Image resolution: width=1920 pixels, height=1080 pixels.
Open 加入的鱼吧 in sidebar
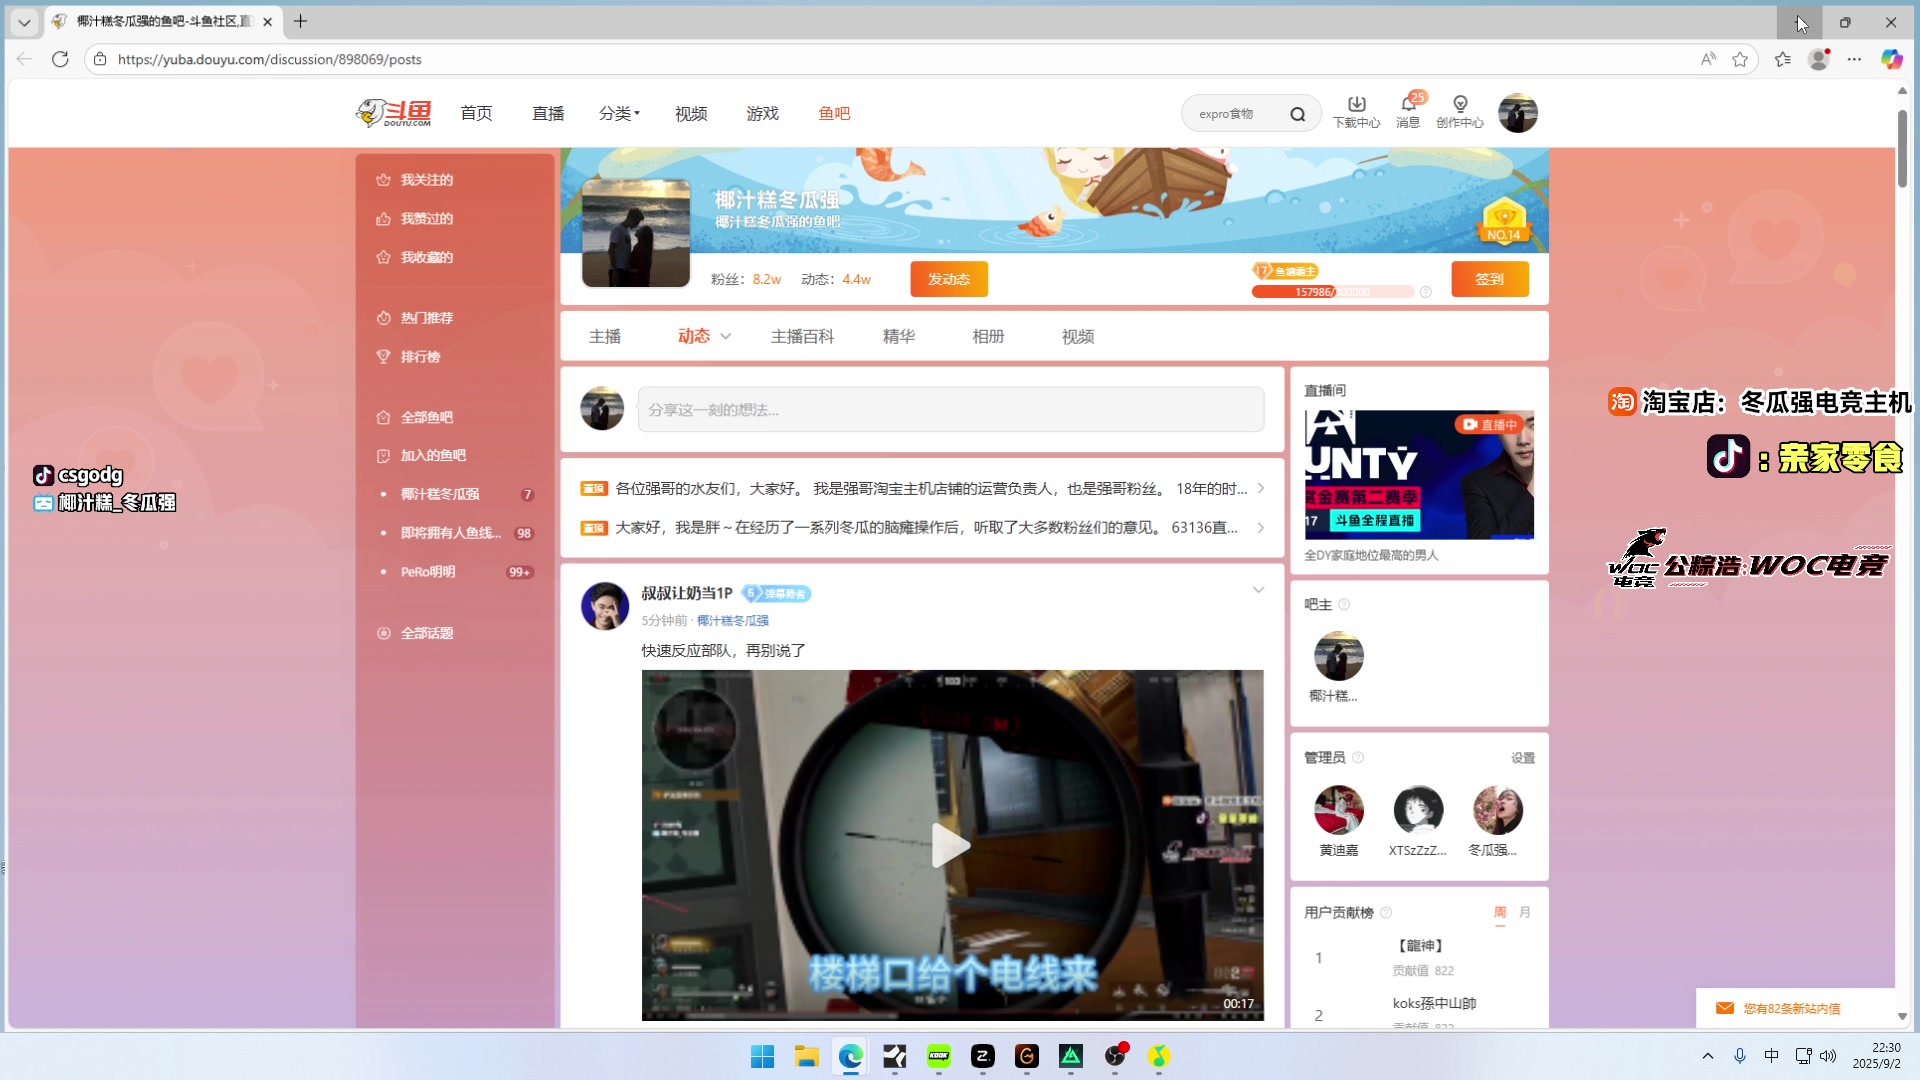(433, 456)
